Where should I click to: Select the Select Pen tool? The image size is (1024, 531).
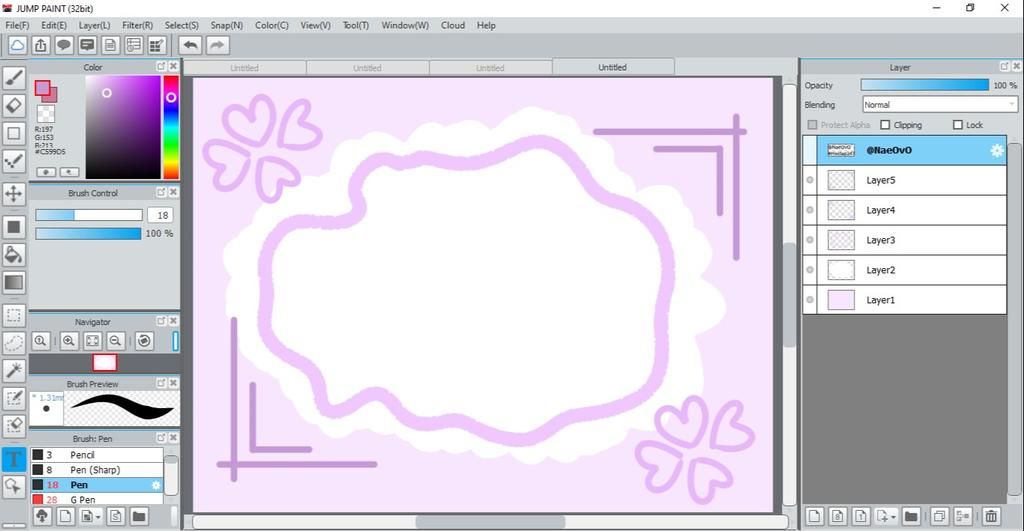14,398
